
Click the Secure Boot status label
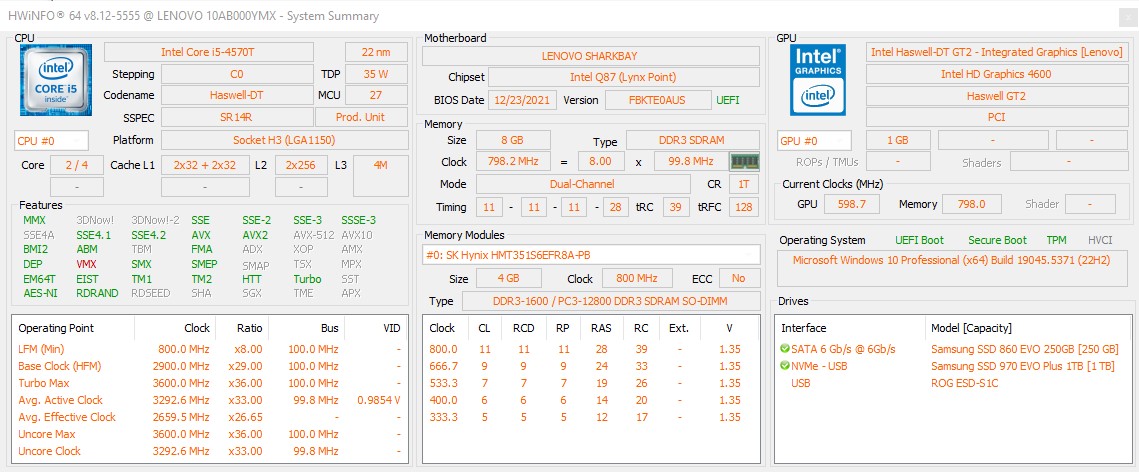997,240
